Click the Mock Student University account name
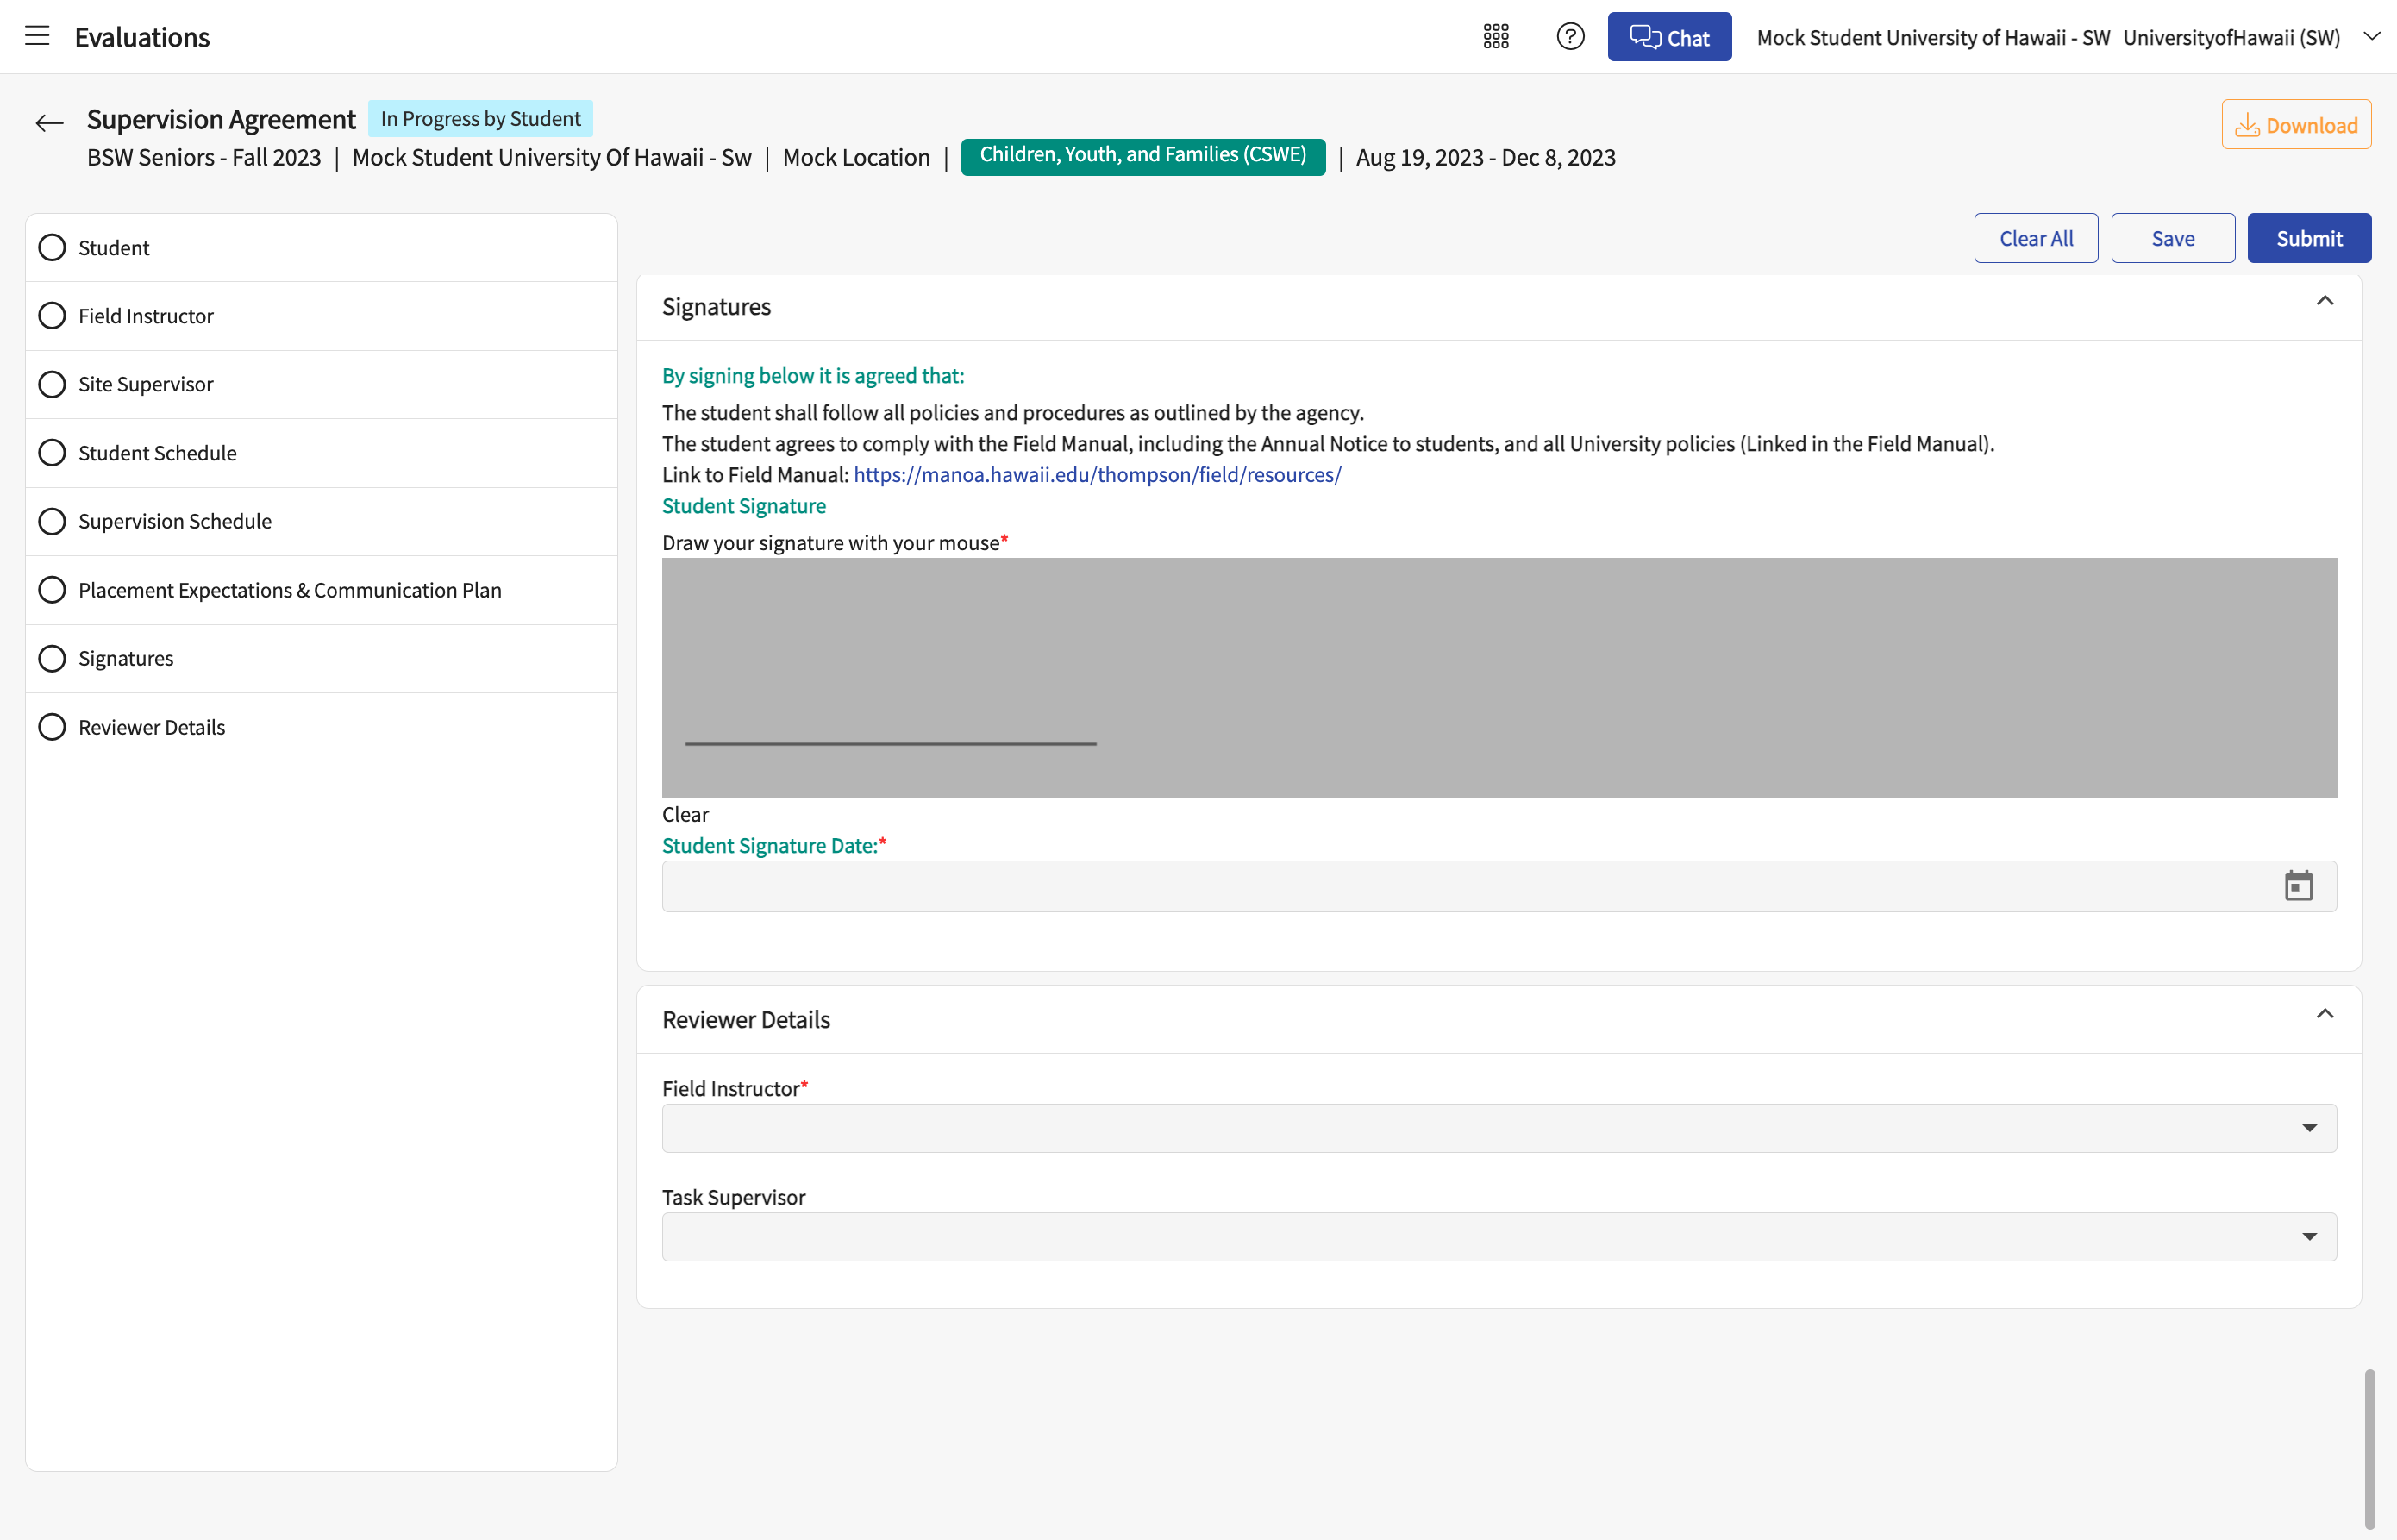 pos(1933,37)
